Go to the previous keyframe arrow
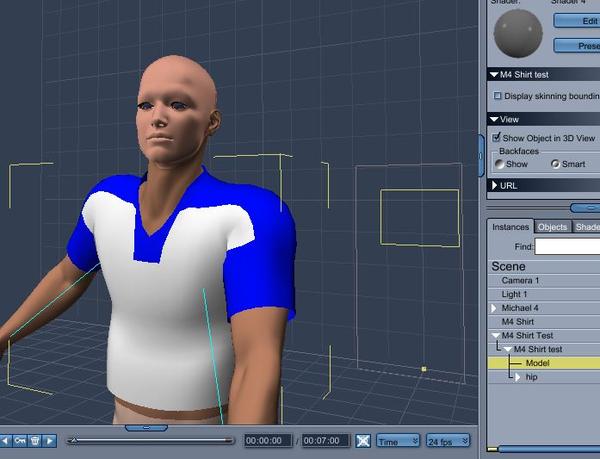Image resolution: width=600 pixels, height=459 pixels. (x=5, y=441)
